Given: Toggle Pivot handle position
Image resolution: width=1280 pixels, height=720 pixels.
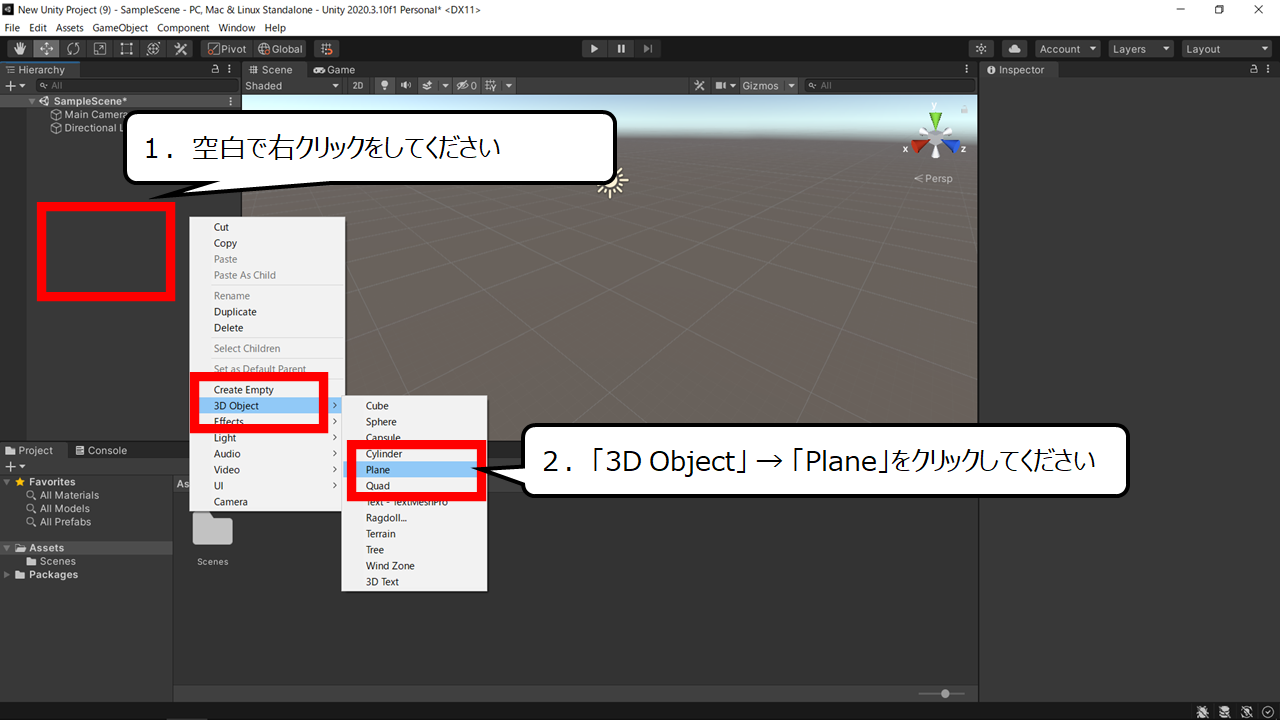Looking at the screenshot, I should click(226, 49).
